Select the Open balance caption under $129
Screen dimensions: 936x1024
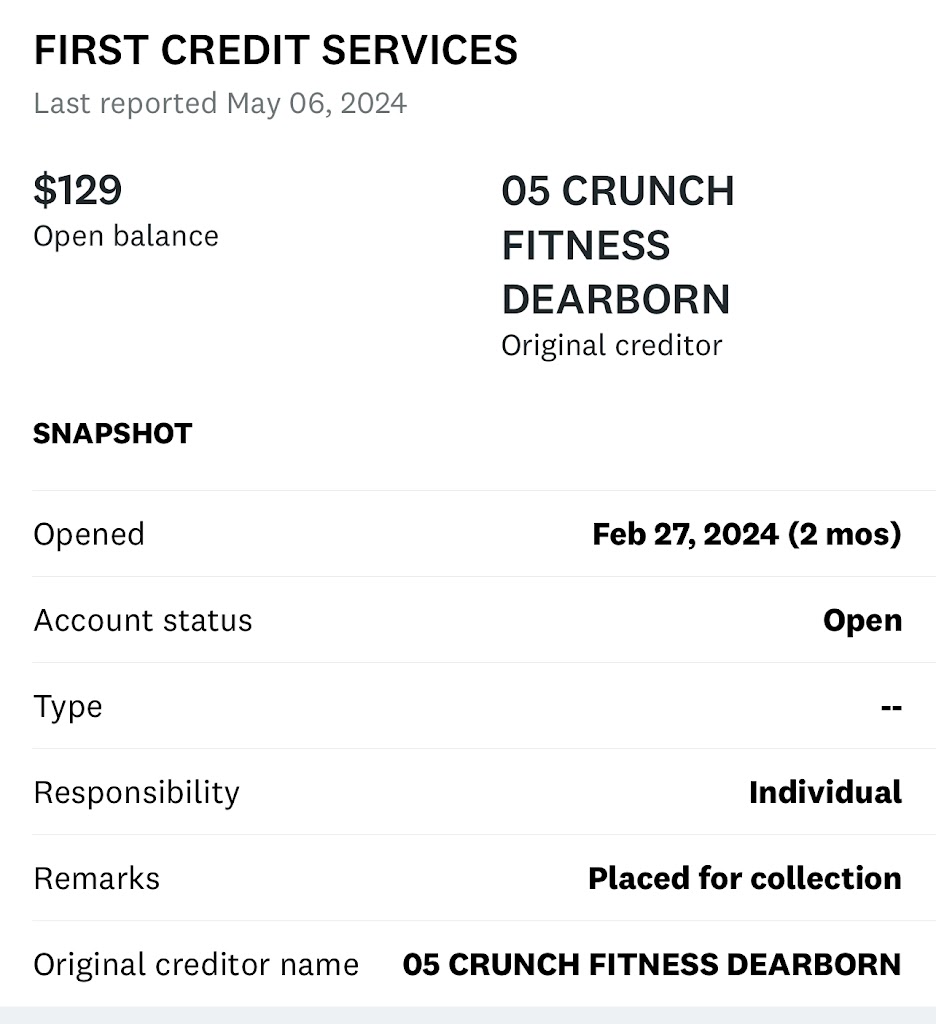point(126,236)
